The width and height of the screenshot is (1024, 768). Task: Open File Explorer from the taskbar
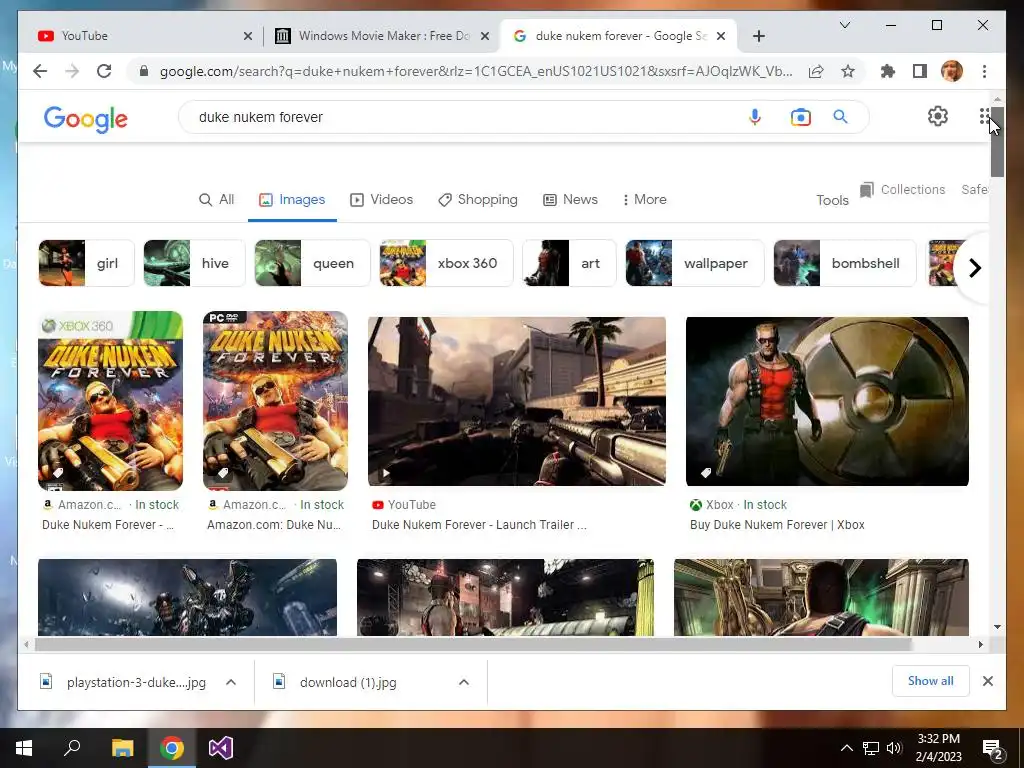[122, 748]
